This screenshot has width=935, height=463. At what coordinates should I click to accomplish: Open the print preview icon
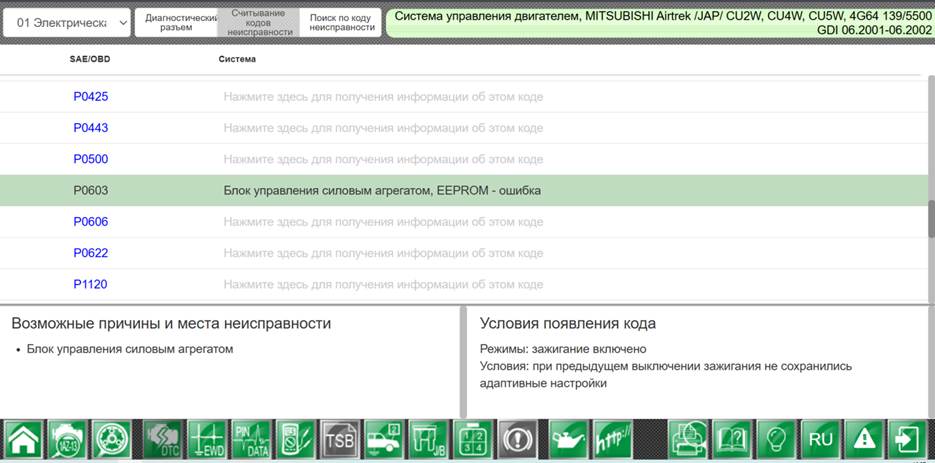pos(688,440)
